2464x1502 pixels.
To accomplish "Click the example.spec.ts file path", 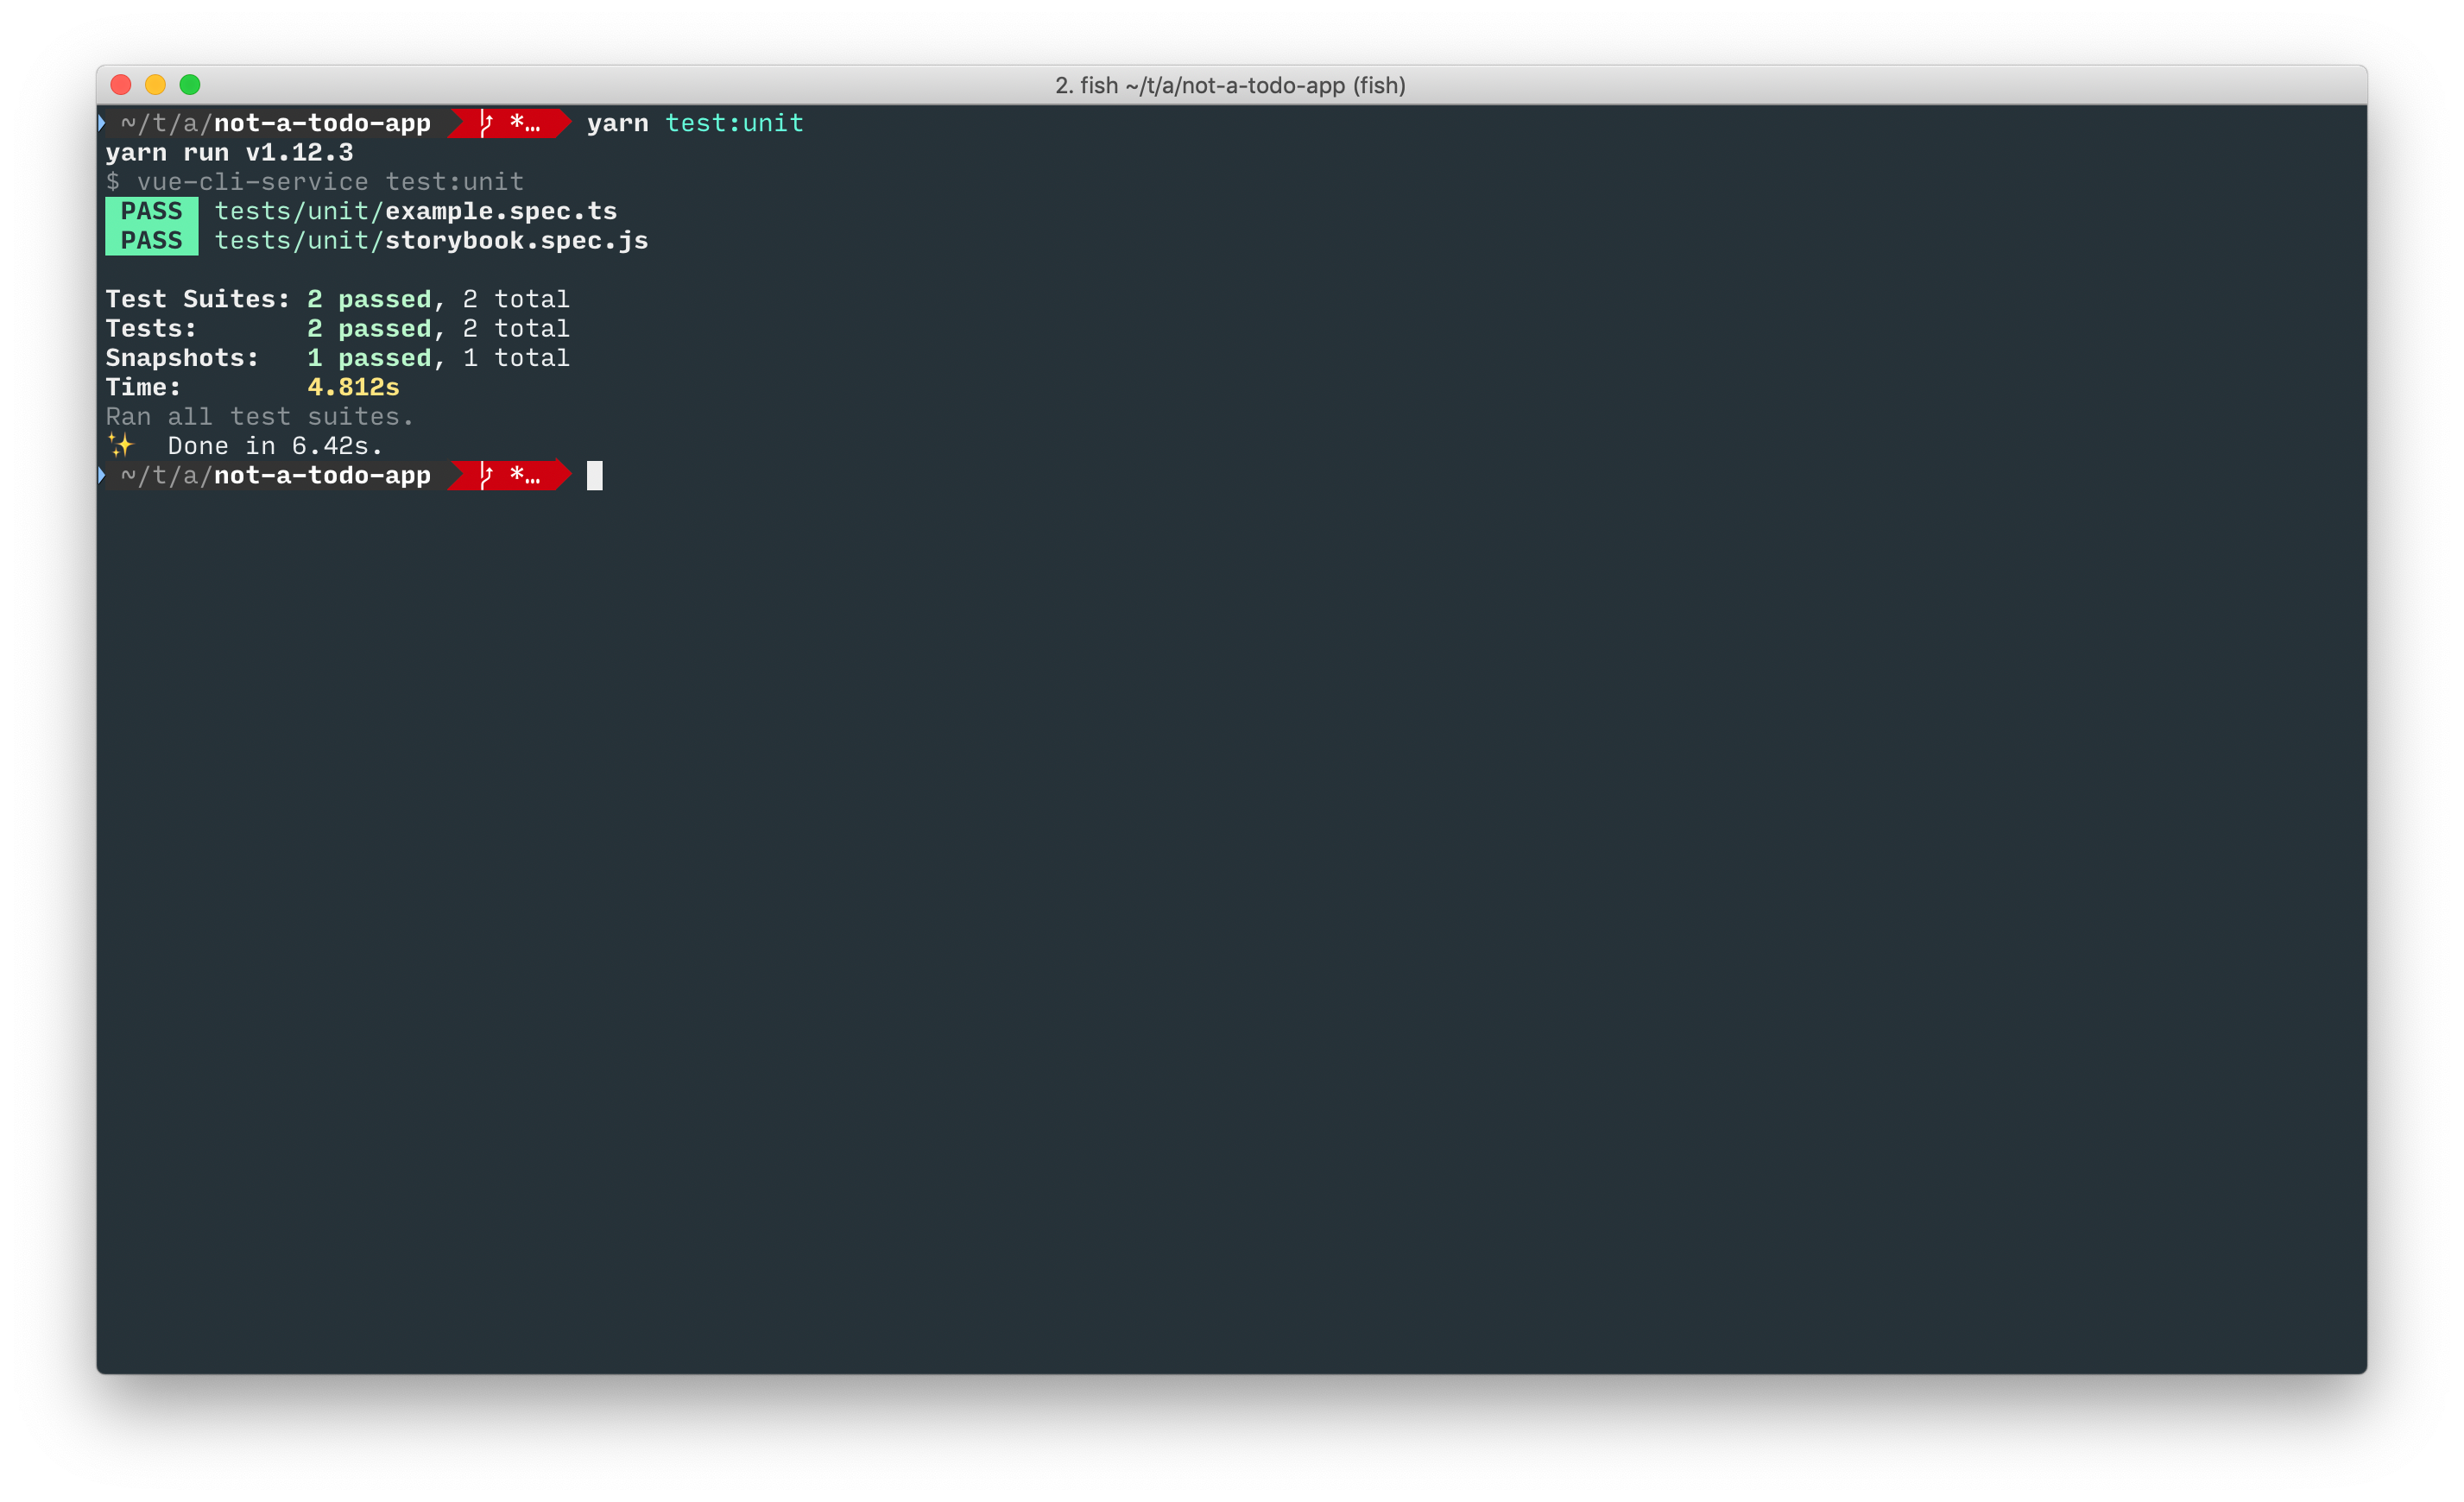I will 415,211.
